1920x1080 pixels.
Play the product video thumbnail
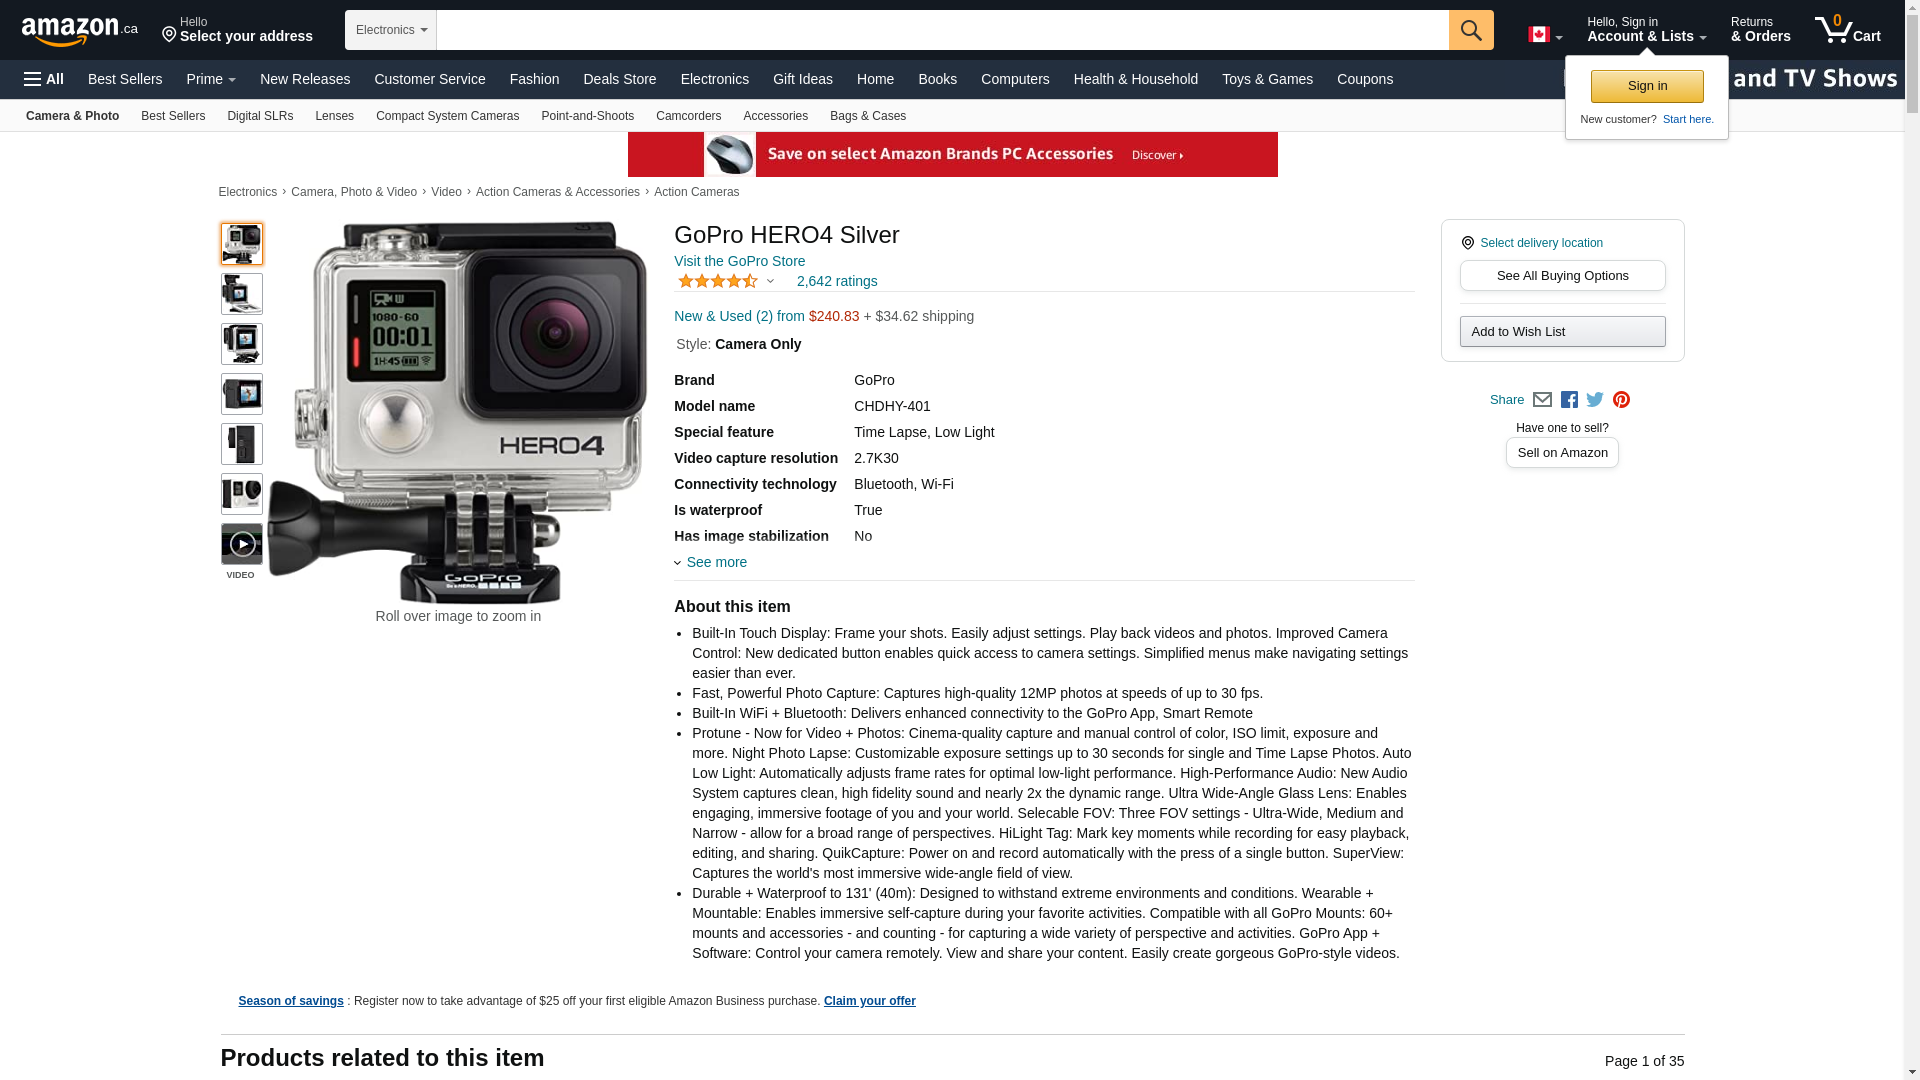tap(242, 544)
